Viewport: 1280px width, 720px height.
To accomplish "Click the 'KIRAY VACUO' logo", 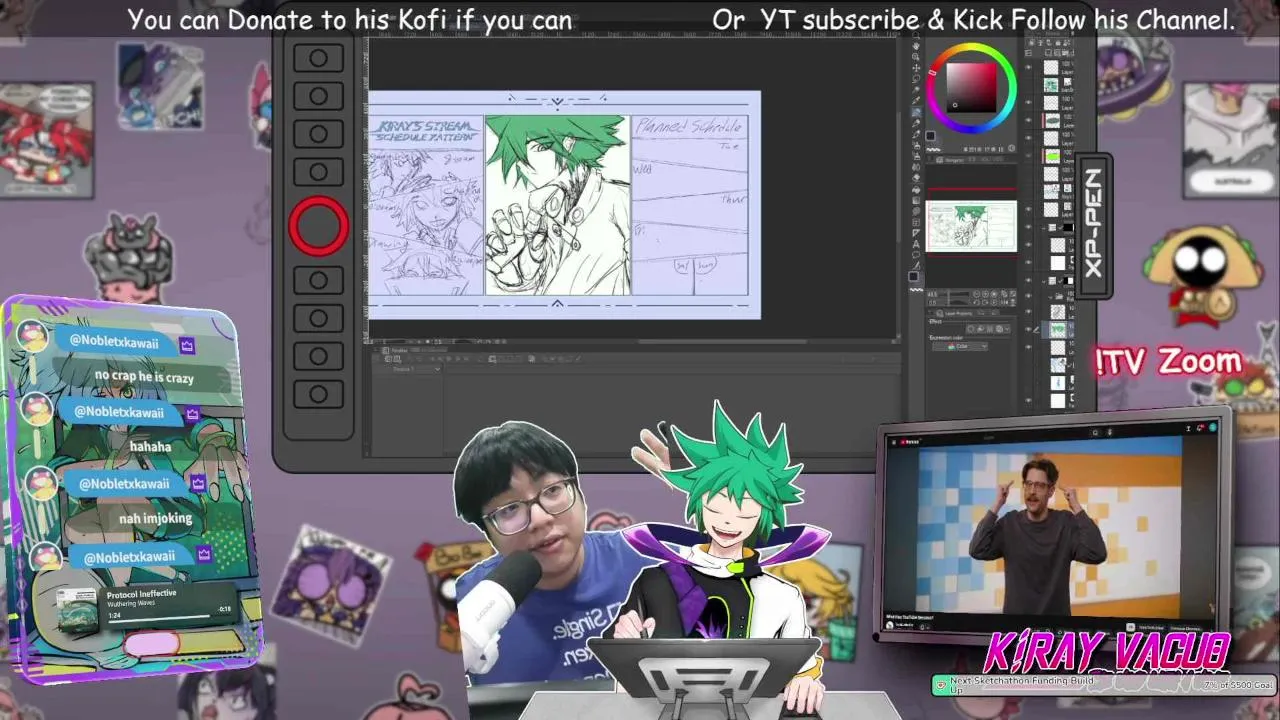I will coord(1107,652).
